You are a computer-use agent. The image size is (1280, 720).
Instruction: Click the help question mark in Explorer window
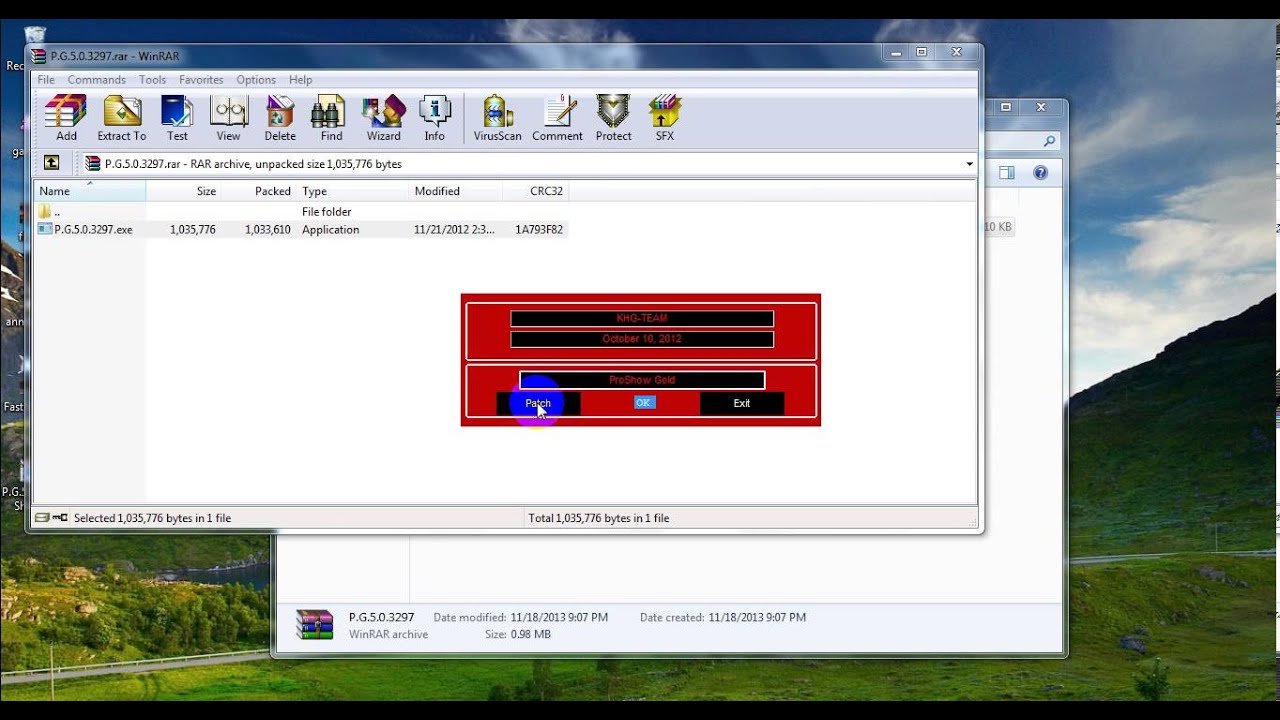pos(1040,173)
